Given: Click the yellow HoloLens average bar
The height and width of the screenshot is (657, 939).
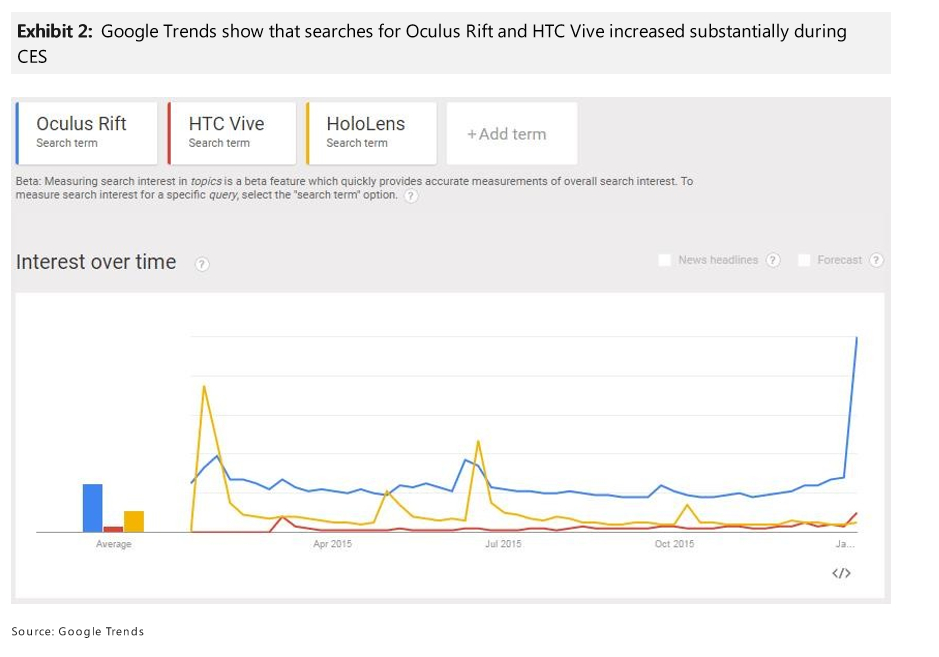Looking at the screenshot, I should 134,521.
